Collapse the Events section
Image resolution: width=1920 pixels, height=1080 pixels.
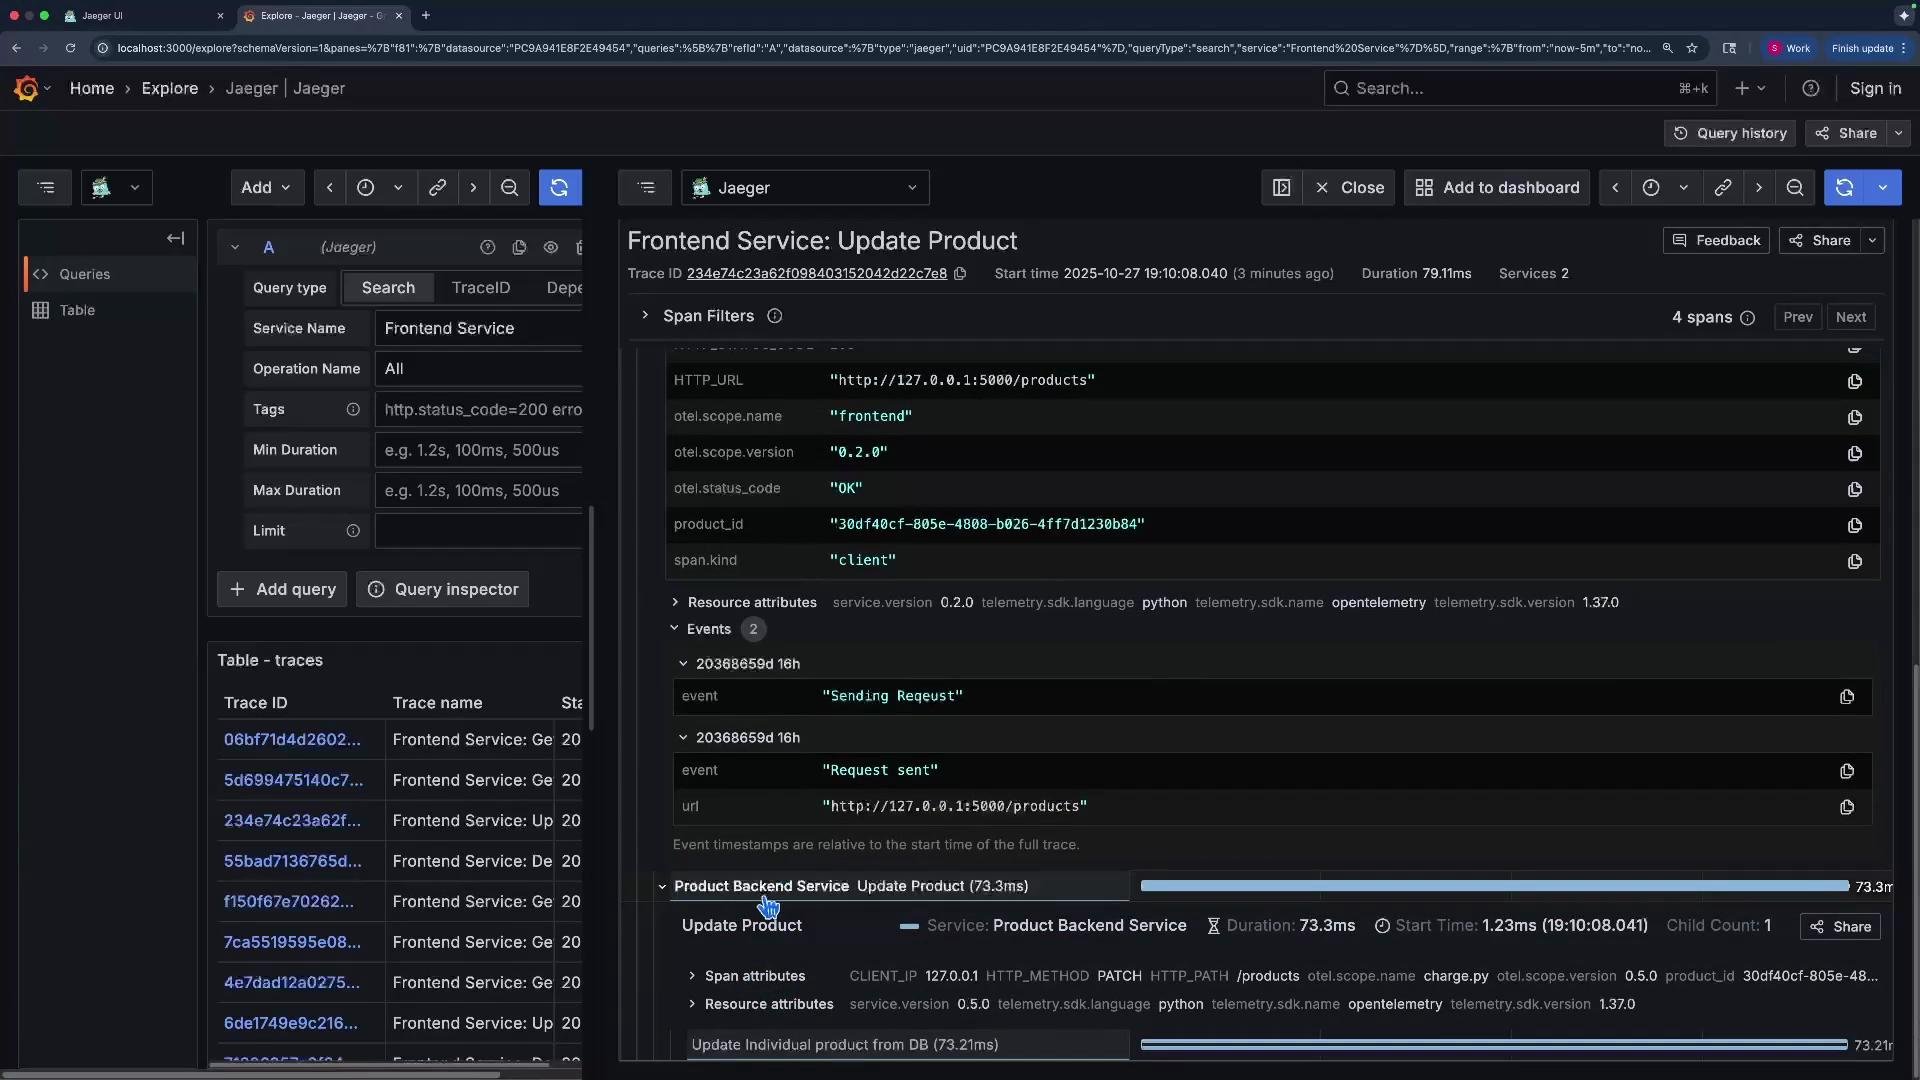674,629
